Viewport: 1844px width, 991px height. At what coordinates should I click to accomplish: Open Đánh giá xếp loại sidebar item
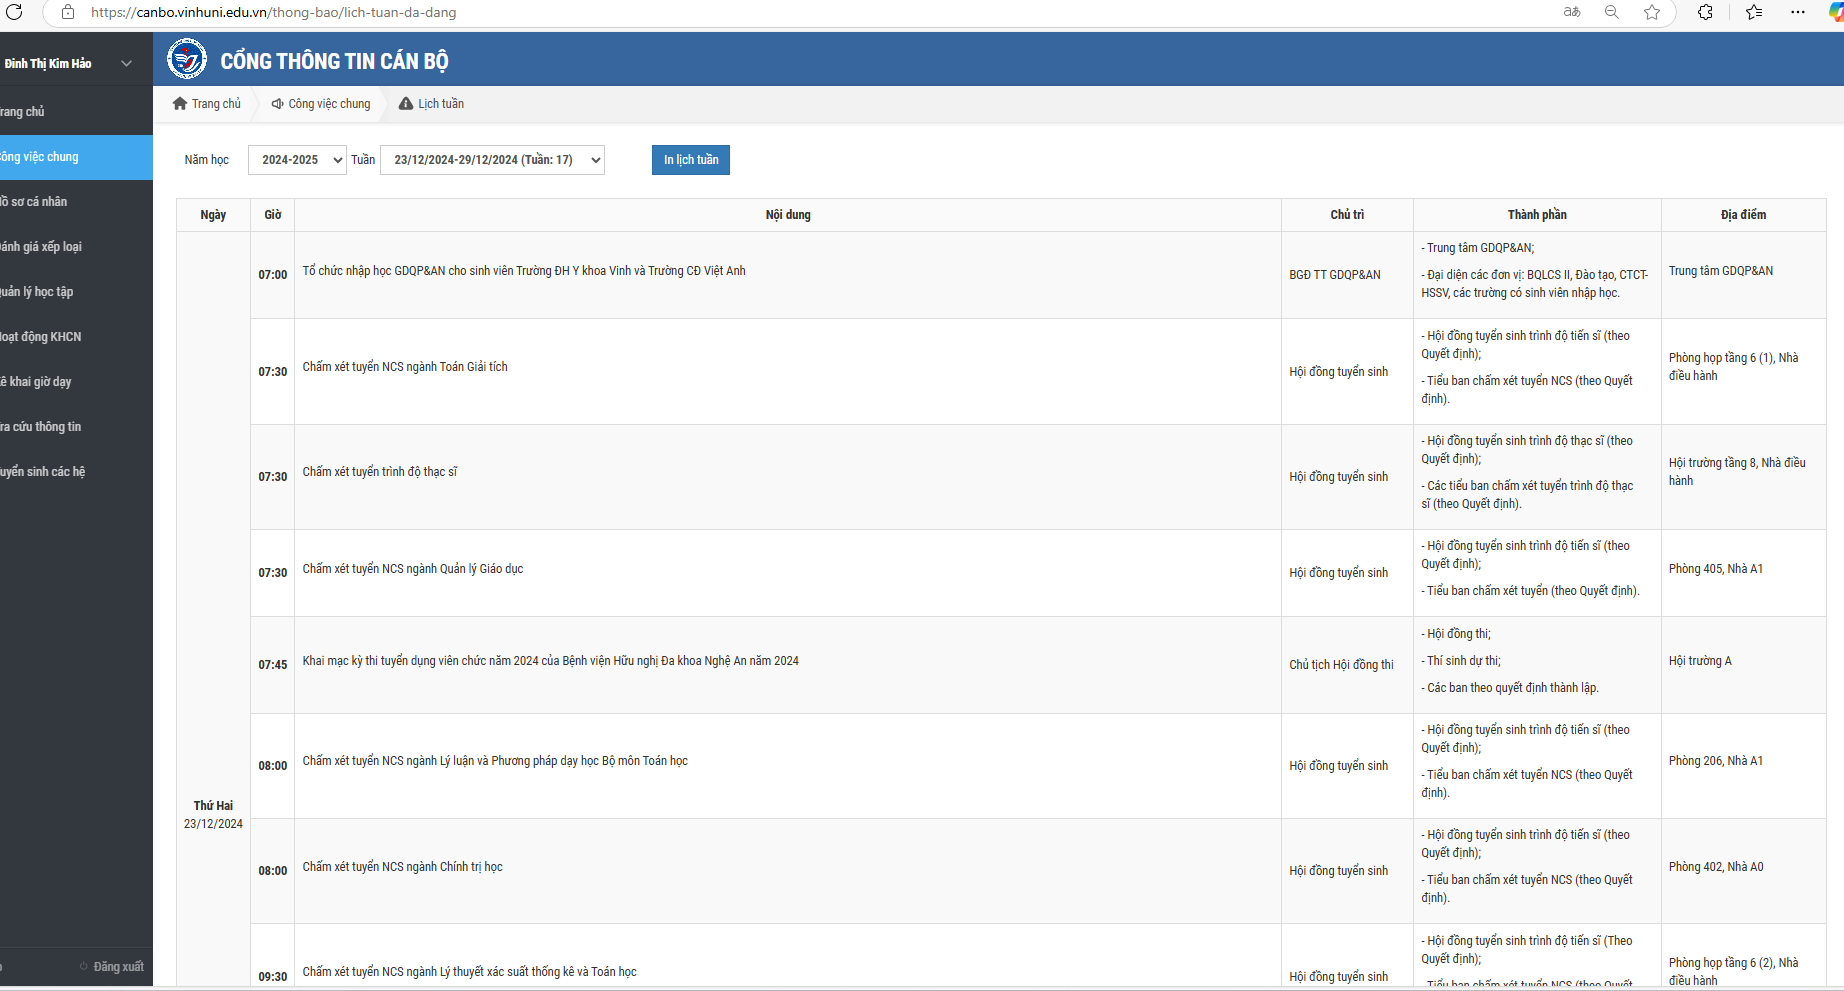click(x=76, y=247)
